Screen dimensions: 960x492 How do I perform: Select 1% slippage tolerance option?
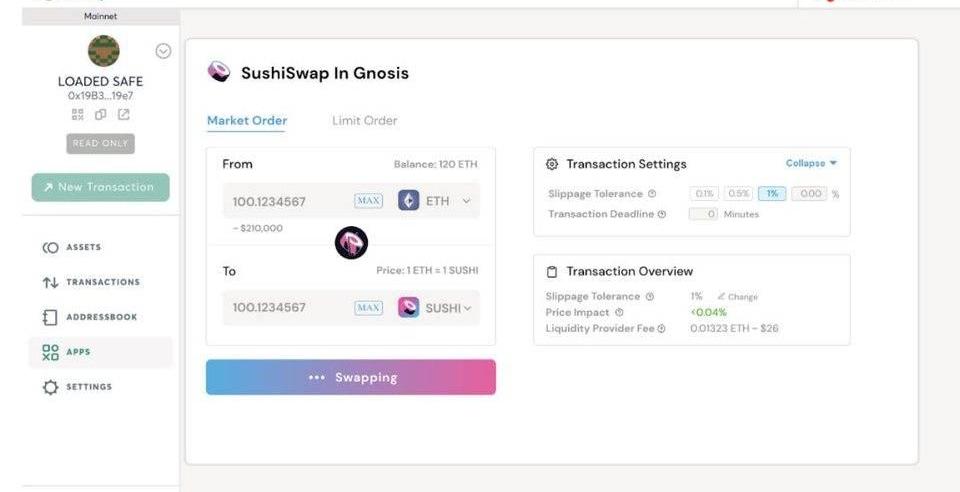[771, 194]
